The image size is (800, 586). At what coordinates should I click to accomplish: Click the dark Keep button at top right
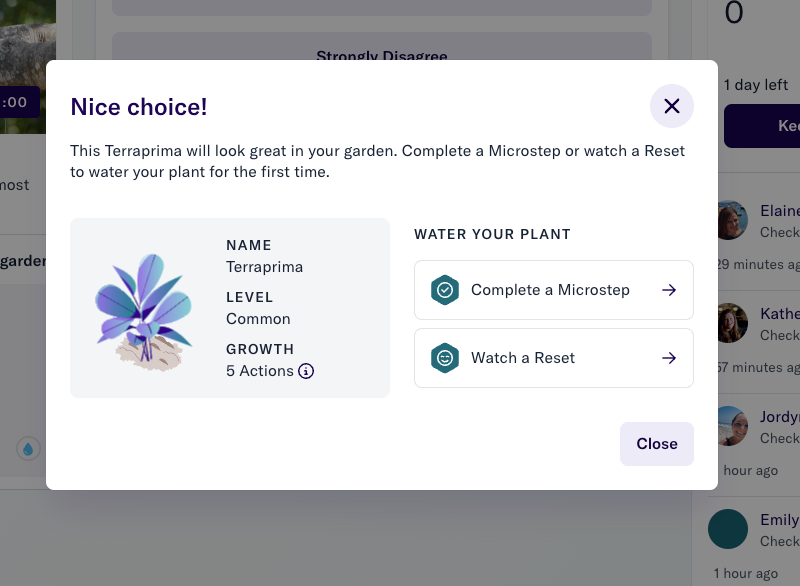coord(762,126)
